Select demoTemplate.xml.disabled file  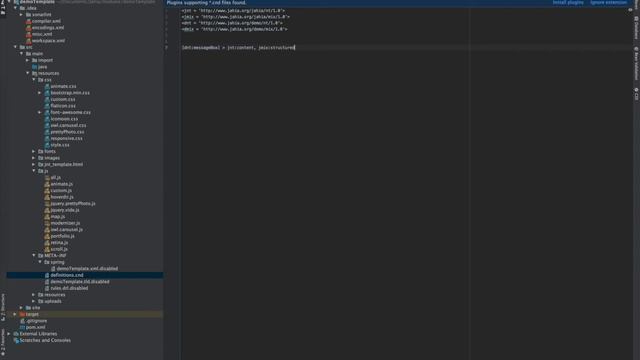[87, 269]
